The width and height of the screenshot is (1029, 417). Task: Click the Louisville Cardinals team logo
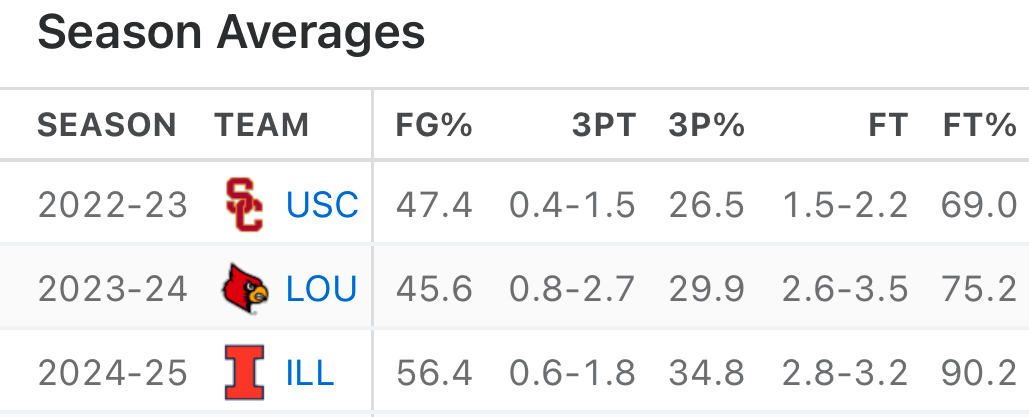[x=245, y=289]
